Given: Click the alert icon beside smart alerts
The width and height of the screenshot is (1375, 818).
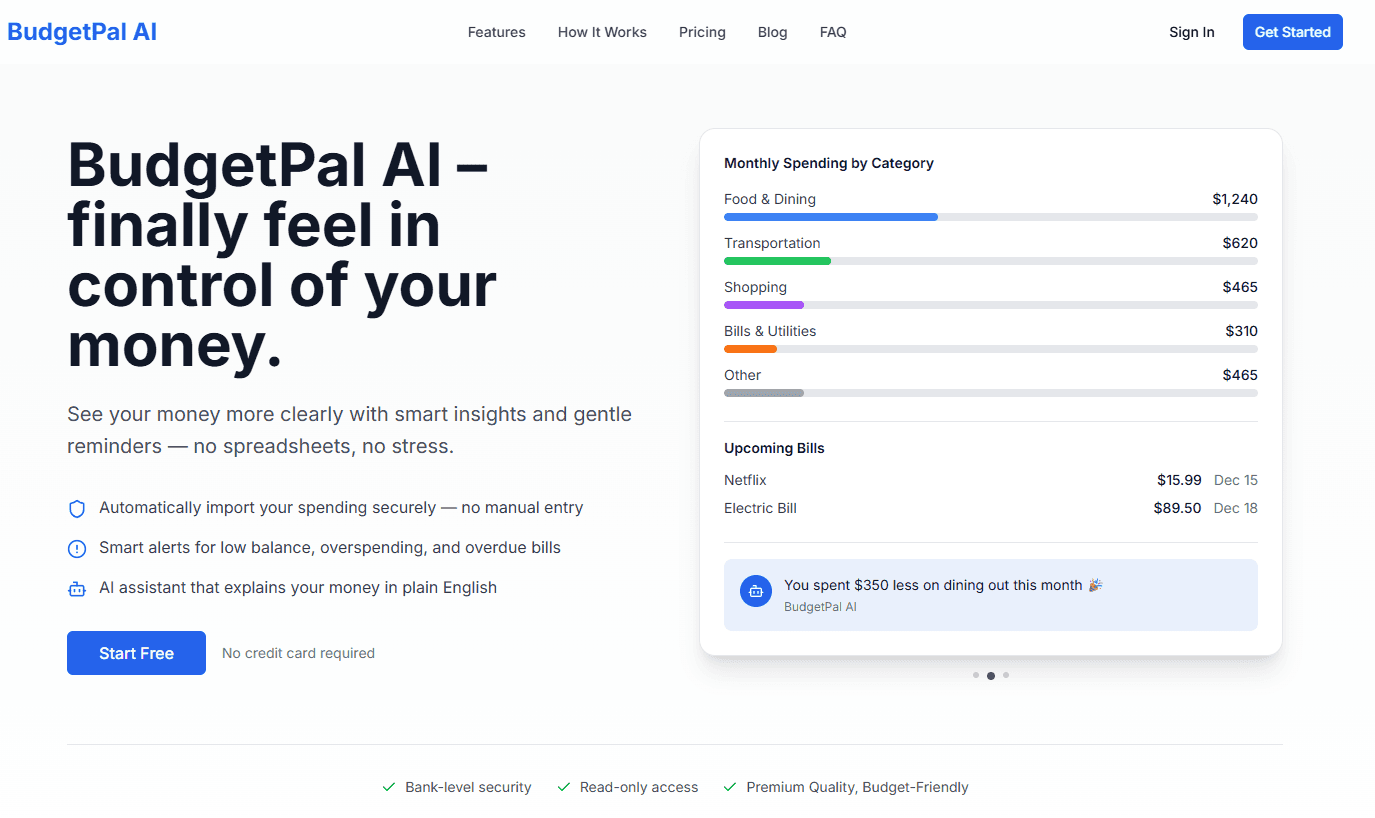Looking at the screenshot, I should coord(77,549).
